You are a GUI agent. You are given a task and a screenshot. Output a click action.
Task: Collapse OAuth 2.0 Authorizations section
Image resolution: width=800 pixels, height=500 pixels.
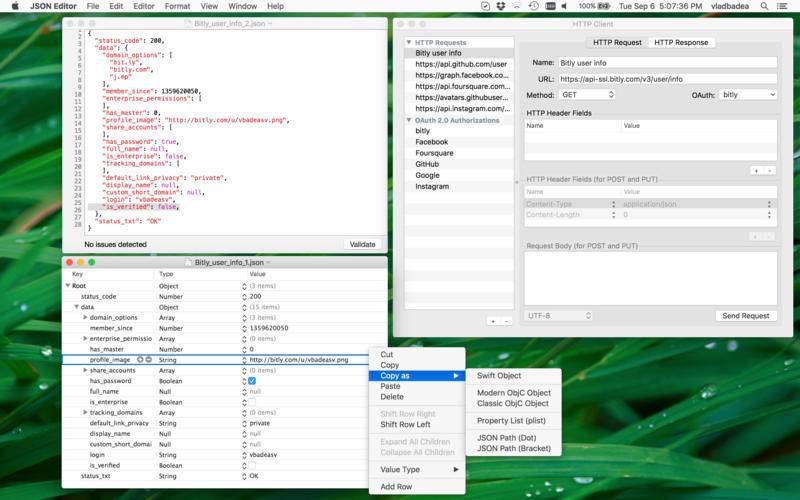click(x=409, y=120)
